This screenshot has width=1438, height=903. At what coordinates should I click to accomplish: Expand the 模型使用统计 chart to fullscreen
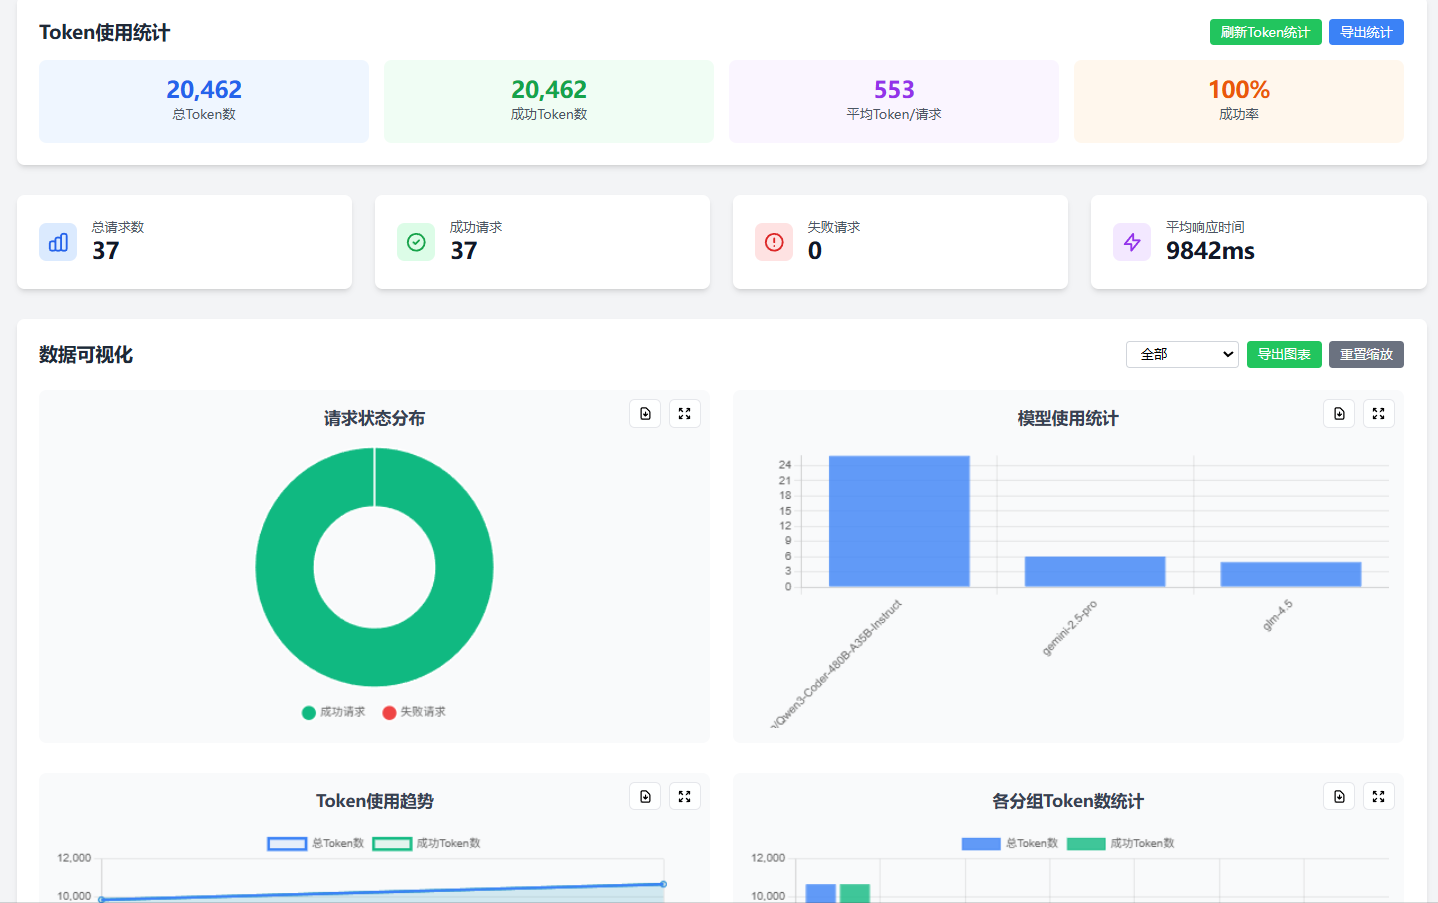tap(1378, 413)
